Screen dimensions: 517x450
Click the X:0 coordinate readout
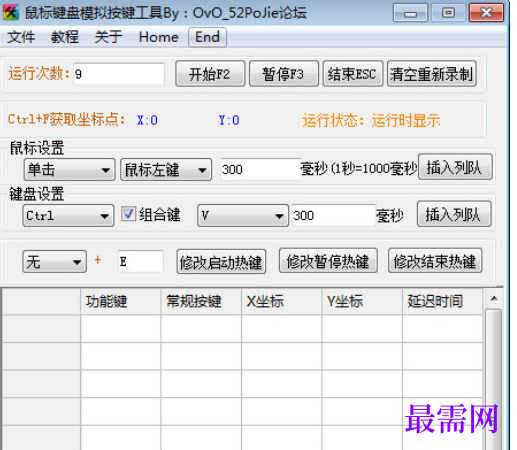147,120
